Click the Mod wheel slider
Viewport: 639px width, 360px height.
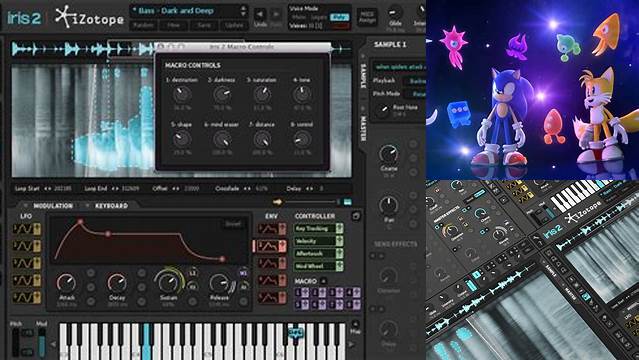[42, 342]
